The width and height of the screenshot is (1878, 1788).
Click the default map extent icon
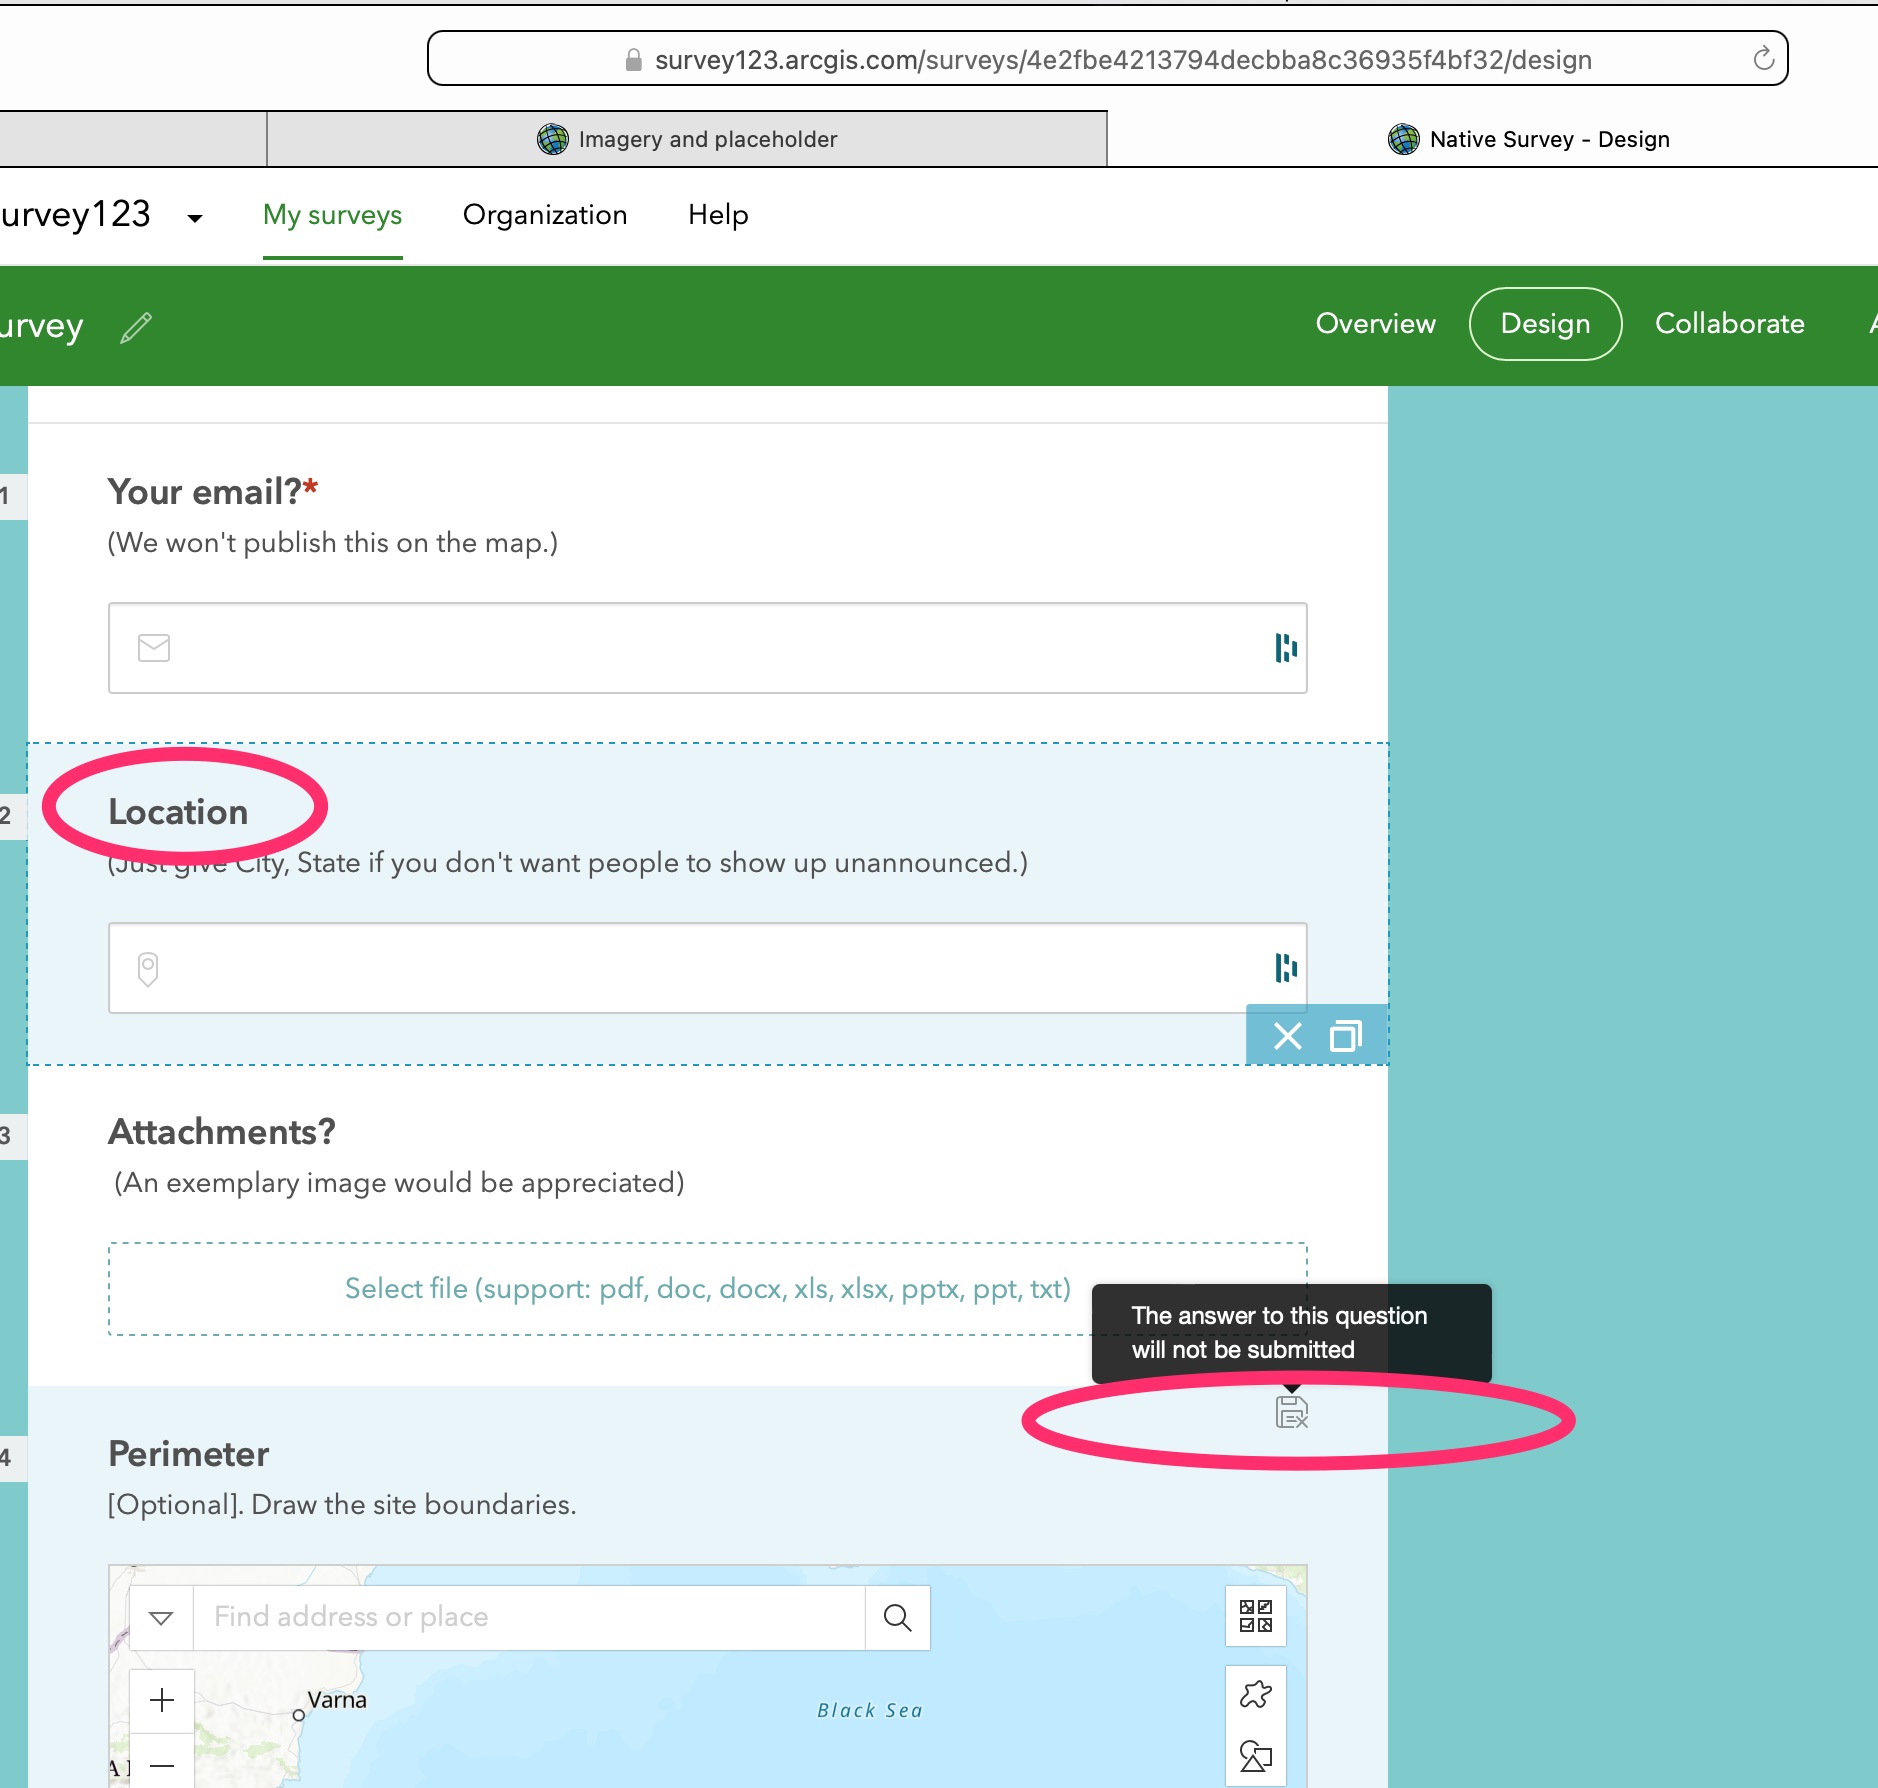click(1257, 1617)
